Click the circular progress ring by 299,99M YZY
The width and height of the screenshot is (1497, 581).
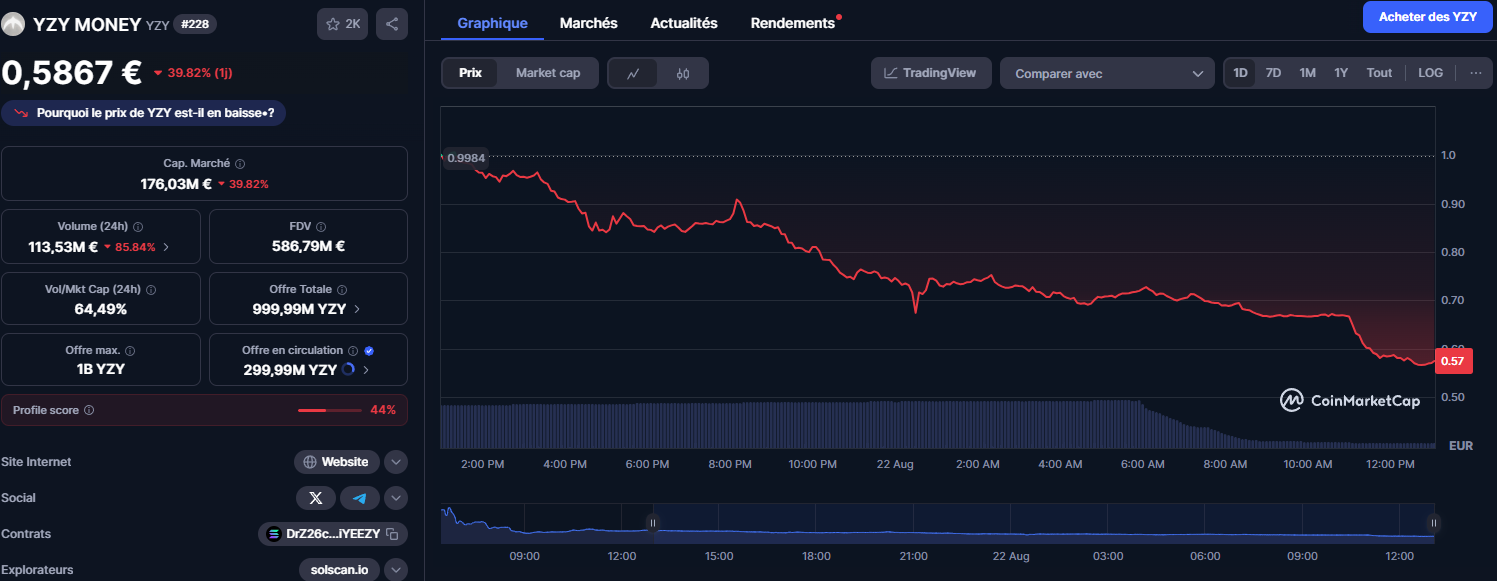[x=348, y=369]
